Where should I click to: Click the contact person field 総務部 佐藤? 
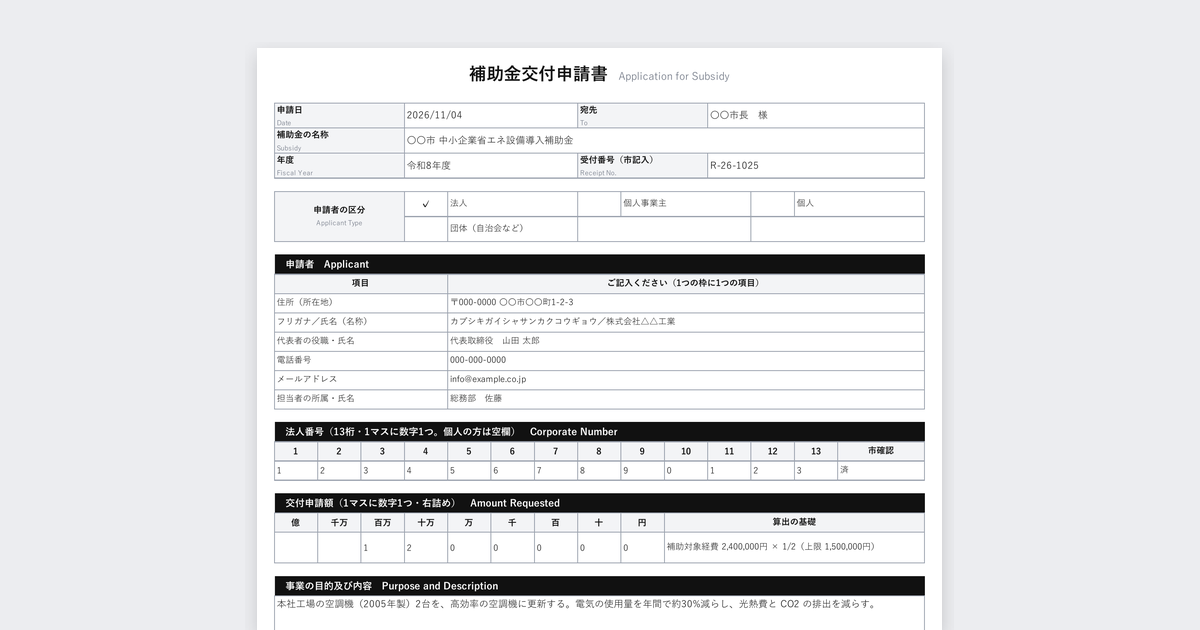[x=686, y=399]
